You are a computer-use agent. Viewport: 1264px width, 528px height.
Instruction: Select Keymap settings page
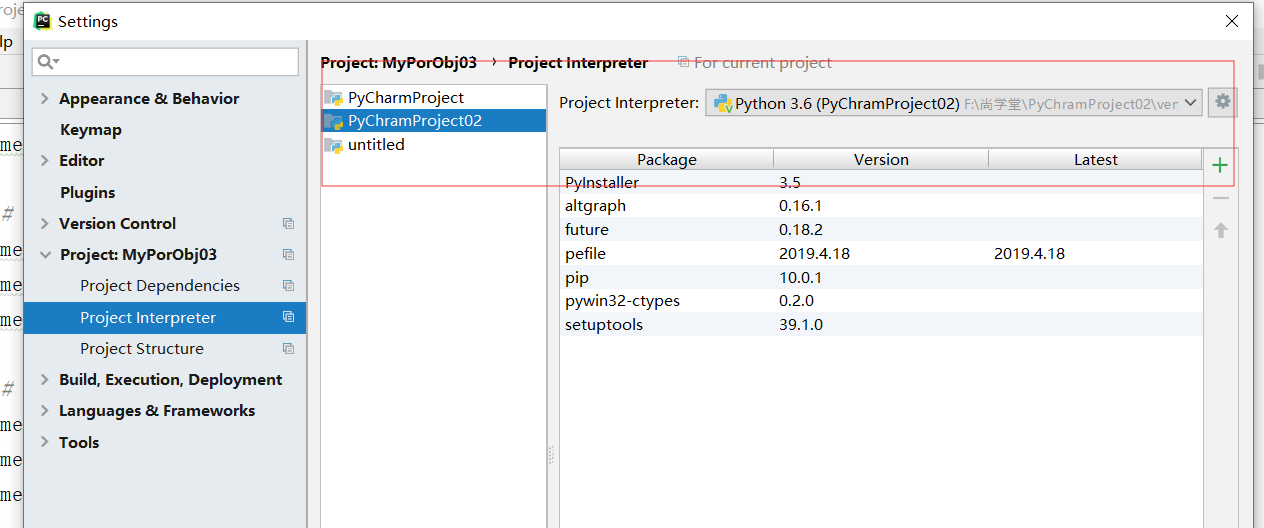[90, 130]
